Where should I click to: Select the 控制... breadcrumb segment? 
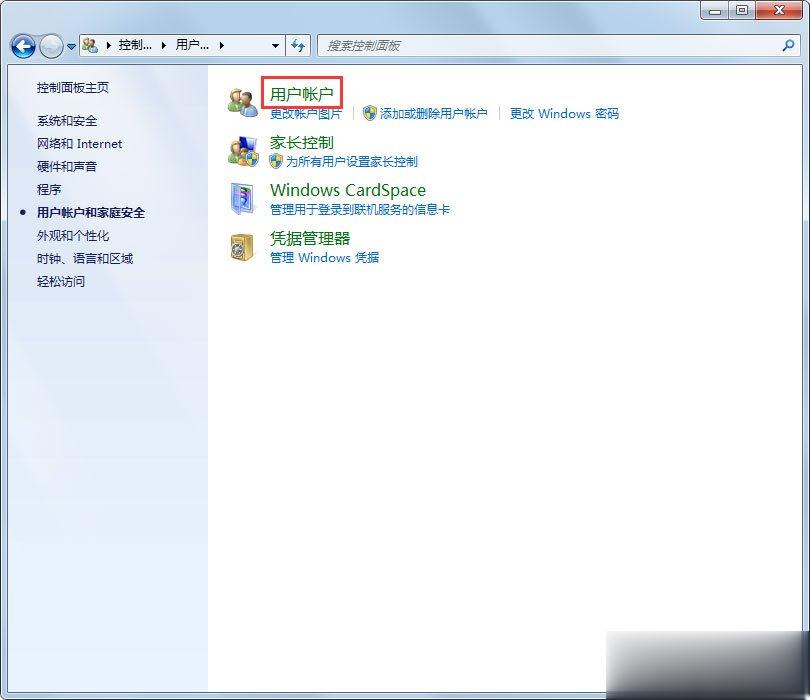click(x=135, y=45)
